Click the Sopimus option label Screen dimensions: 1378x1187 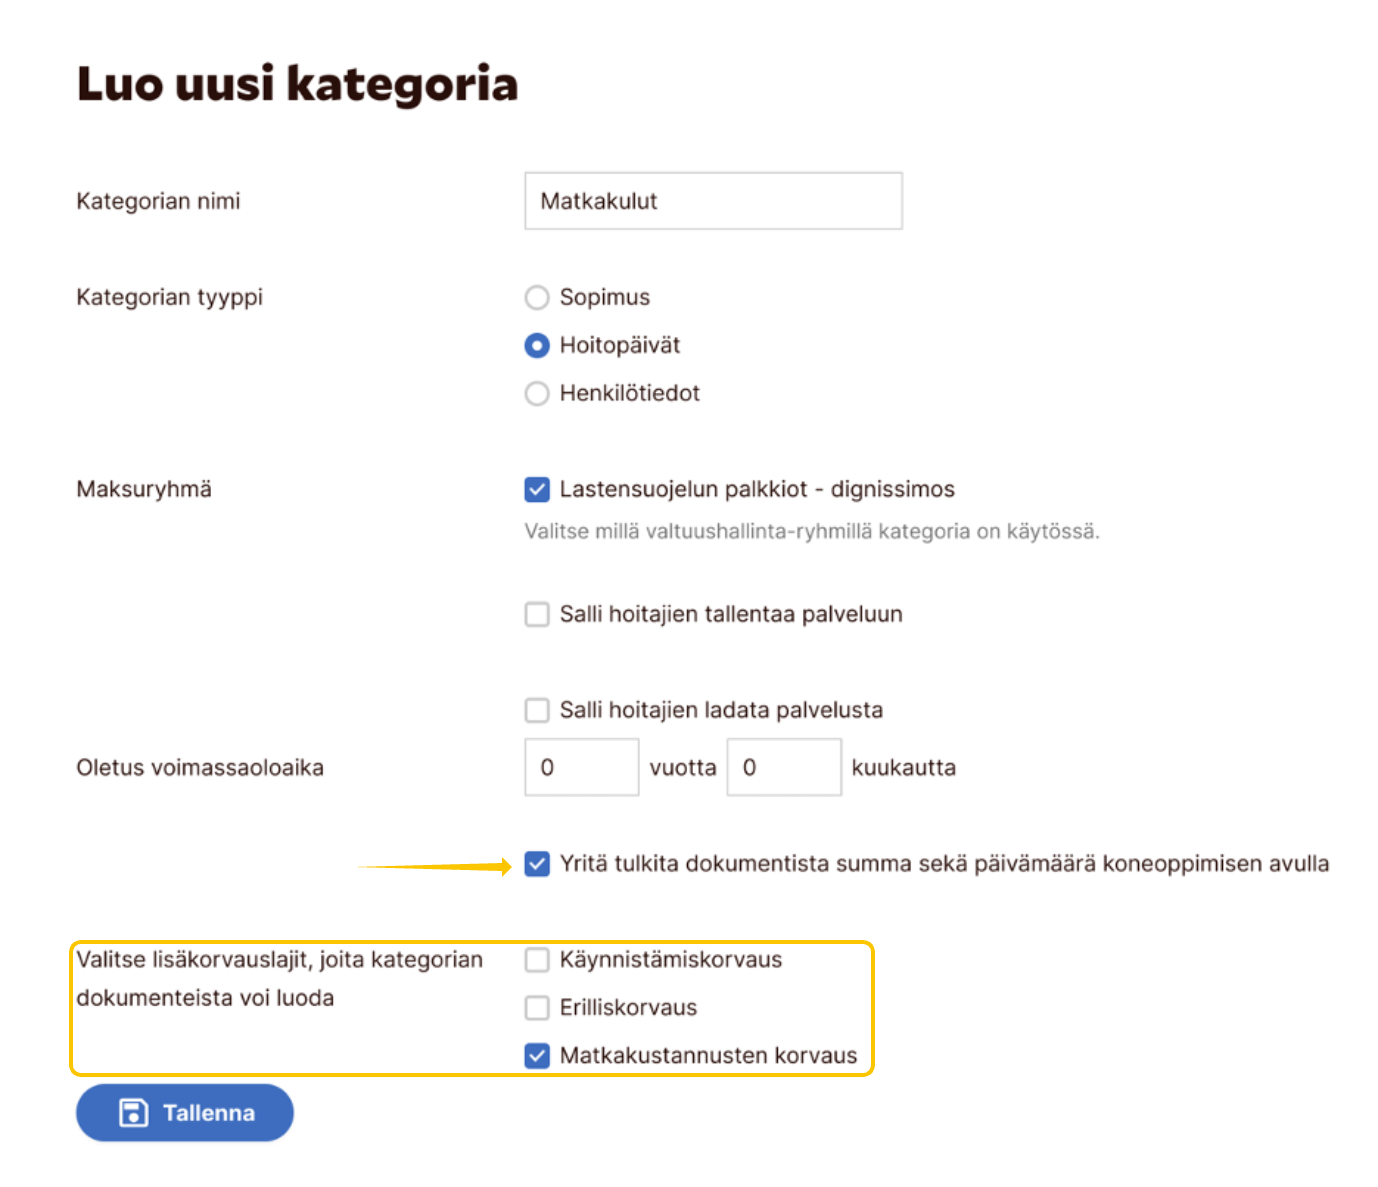pyautogui.click(x=604, y=297)
